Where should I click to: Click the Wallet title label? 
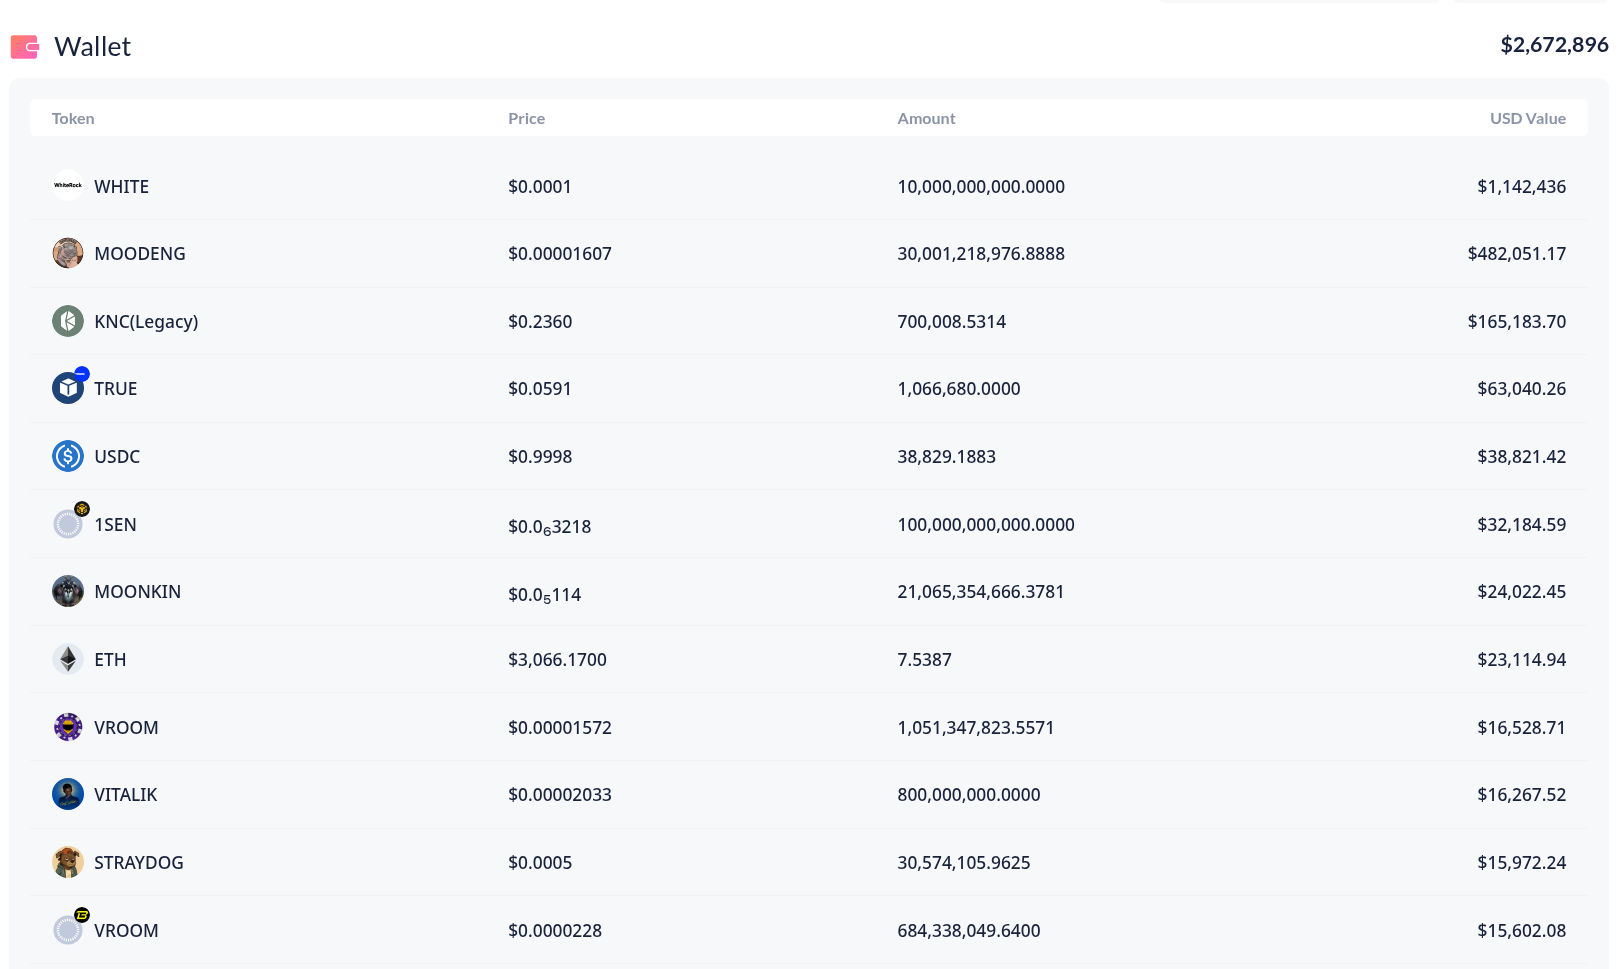click(93, 46)
